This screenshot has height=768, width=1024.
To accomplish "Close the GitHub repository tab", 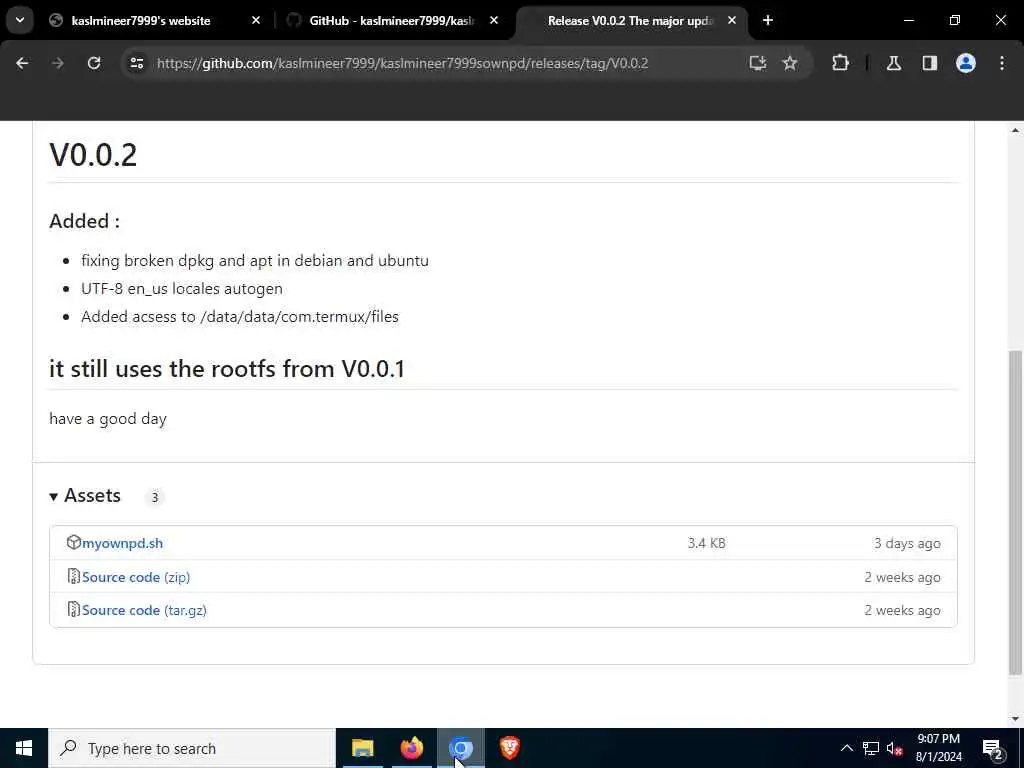I will coord(494,20).
